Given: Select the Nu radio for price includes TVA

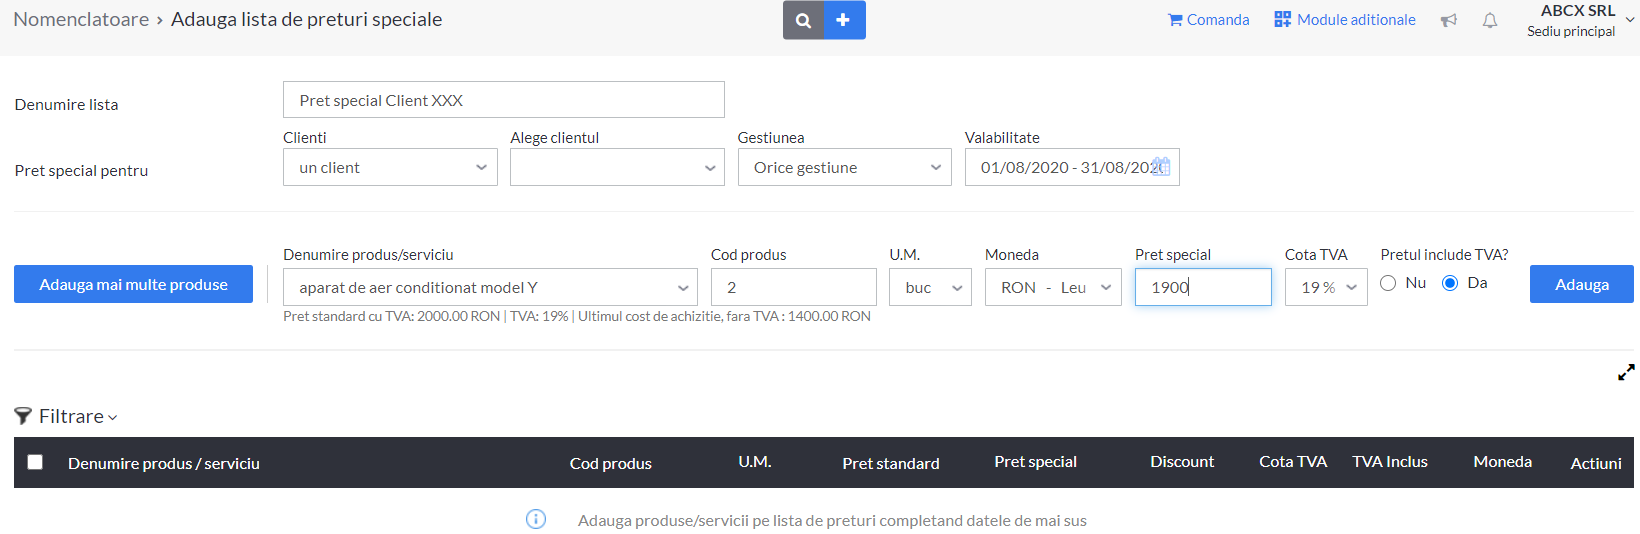Looking at the screenshot, I should [1388, 283].
